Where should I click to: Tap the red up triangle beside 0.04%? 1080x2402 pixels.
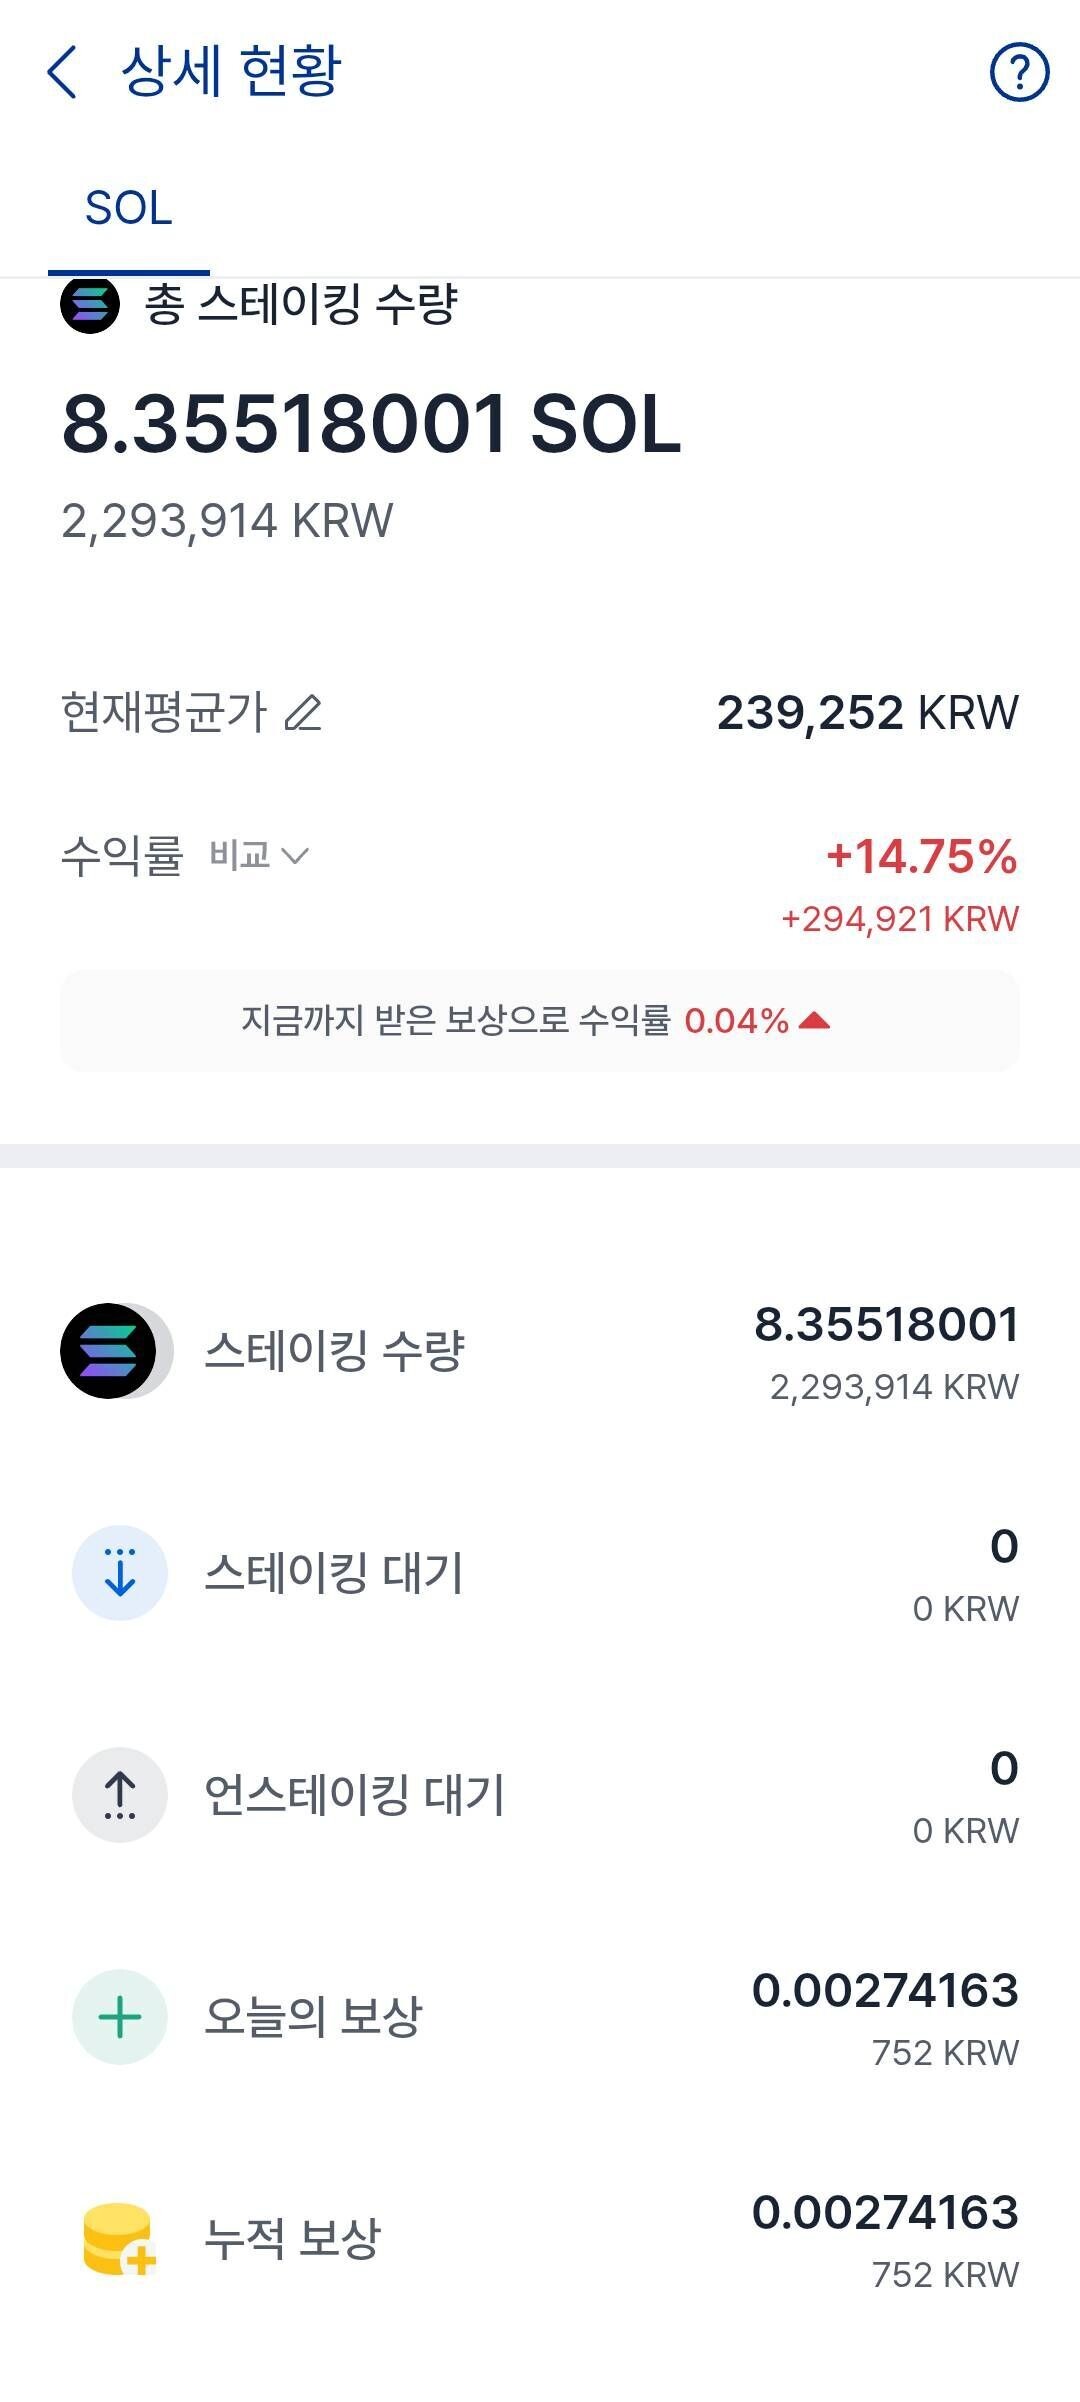[x=815, y=1021]
